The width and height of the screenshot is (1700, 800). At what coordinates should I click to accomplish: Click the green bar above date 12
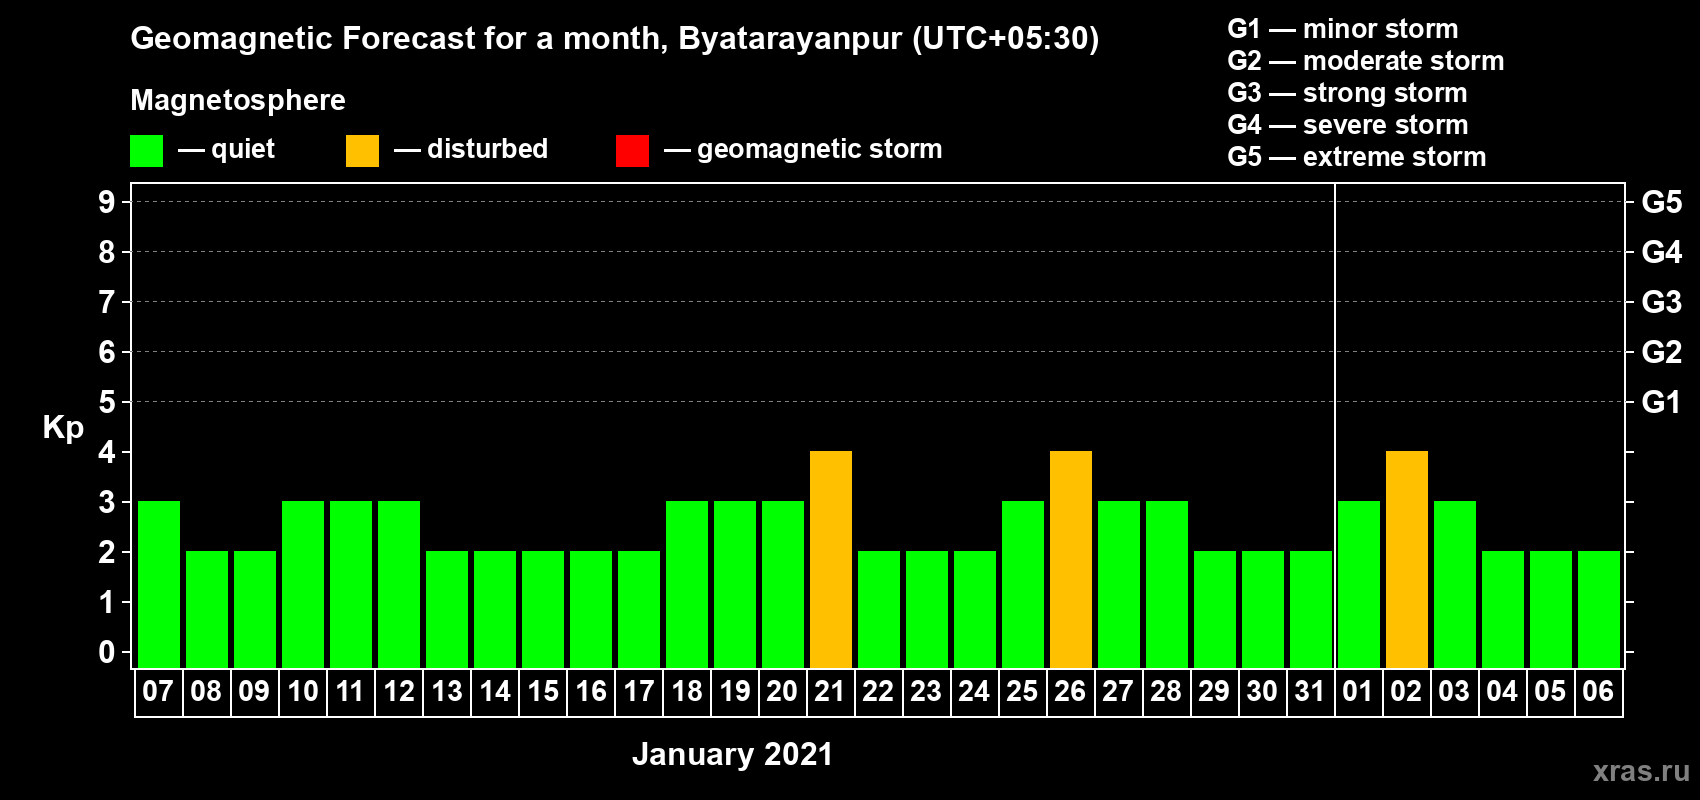click(399, 584)
